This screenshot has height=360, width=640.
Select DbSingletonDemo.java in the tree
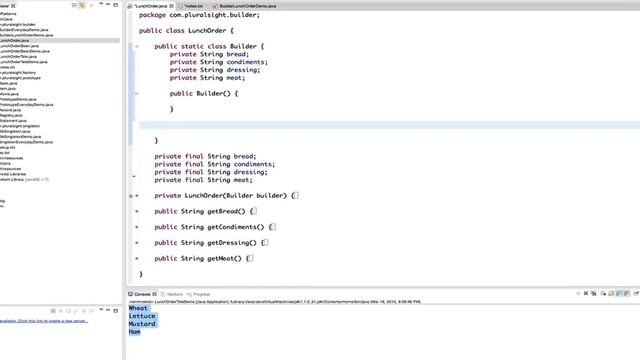[20, 137]
